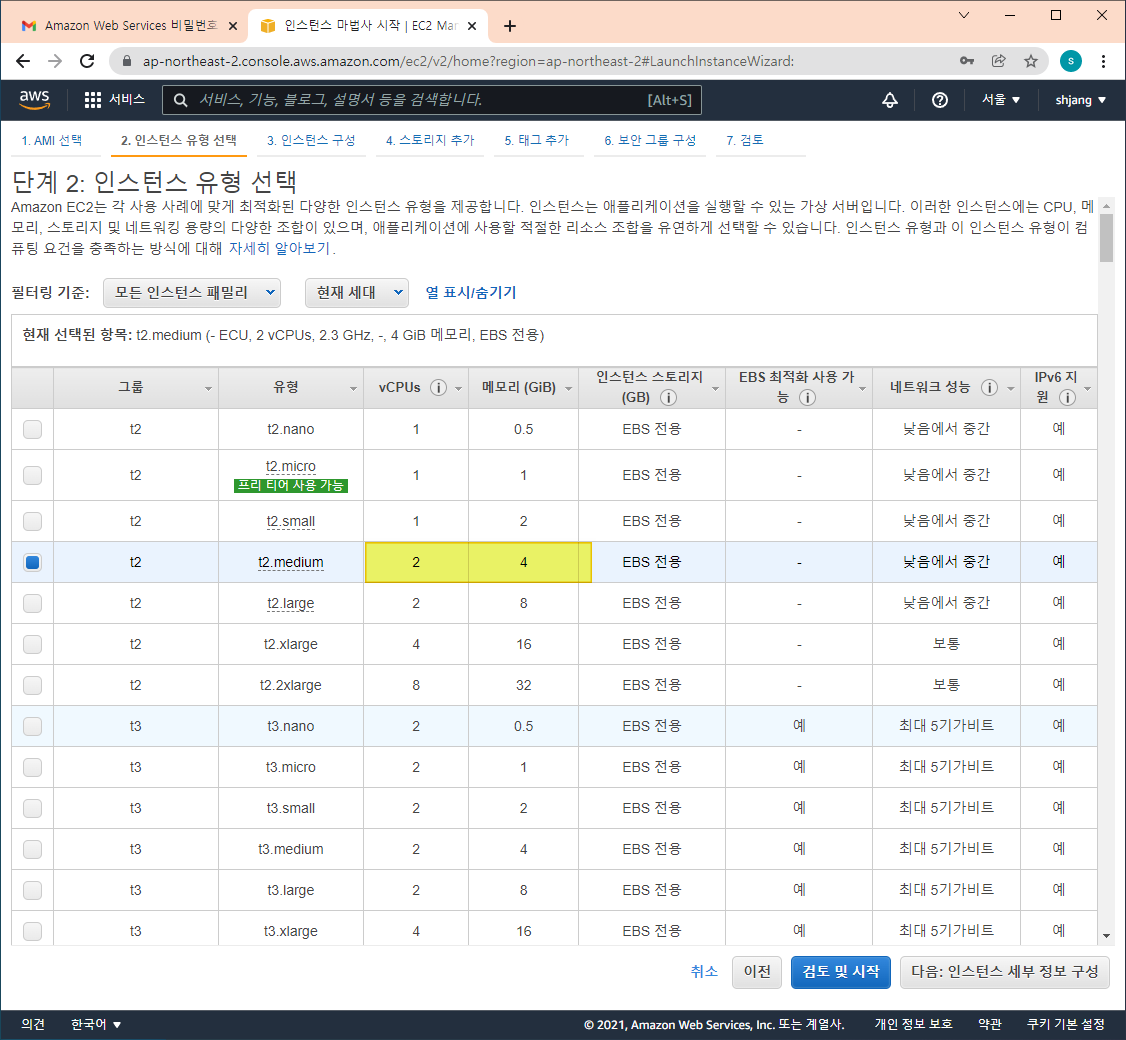Click 다음: 인스턴스 세부 정보 구성 button
1126x1040 pixels.
pyautogui.click(x=1005, y=972)
